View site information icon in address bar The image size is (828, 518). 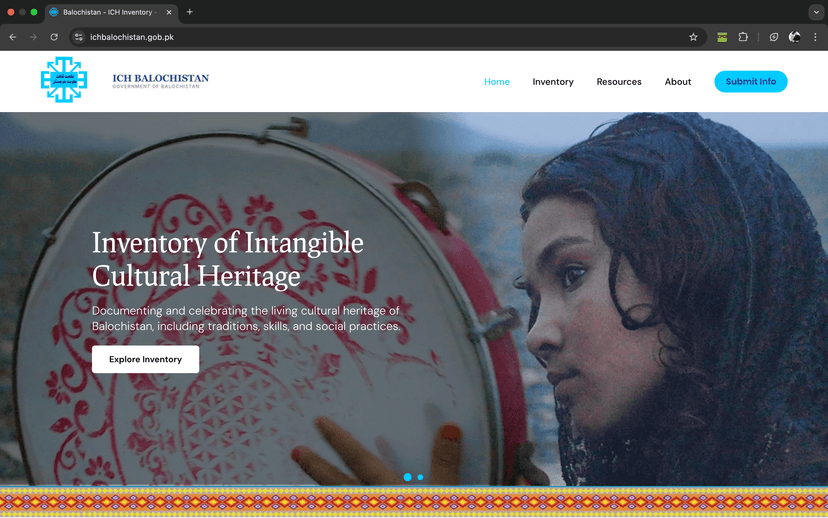click(x=79, y=37)
